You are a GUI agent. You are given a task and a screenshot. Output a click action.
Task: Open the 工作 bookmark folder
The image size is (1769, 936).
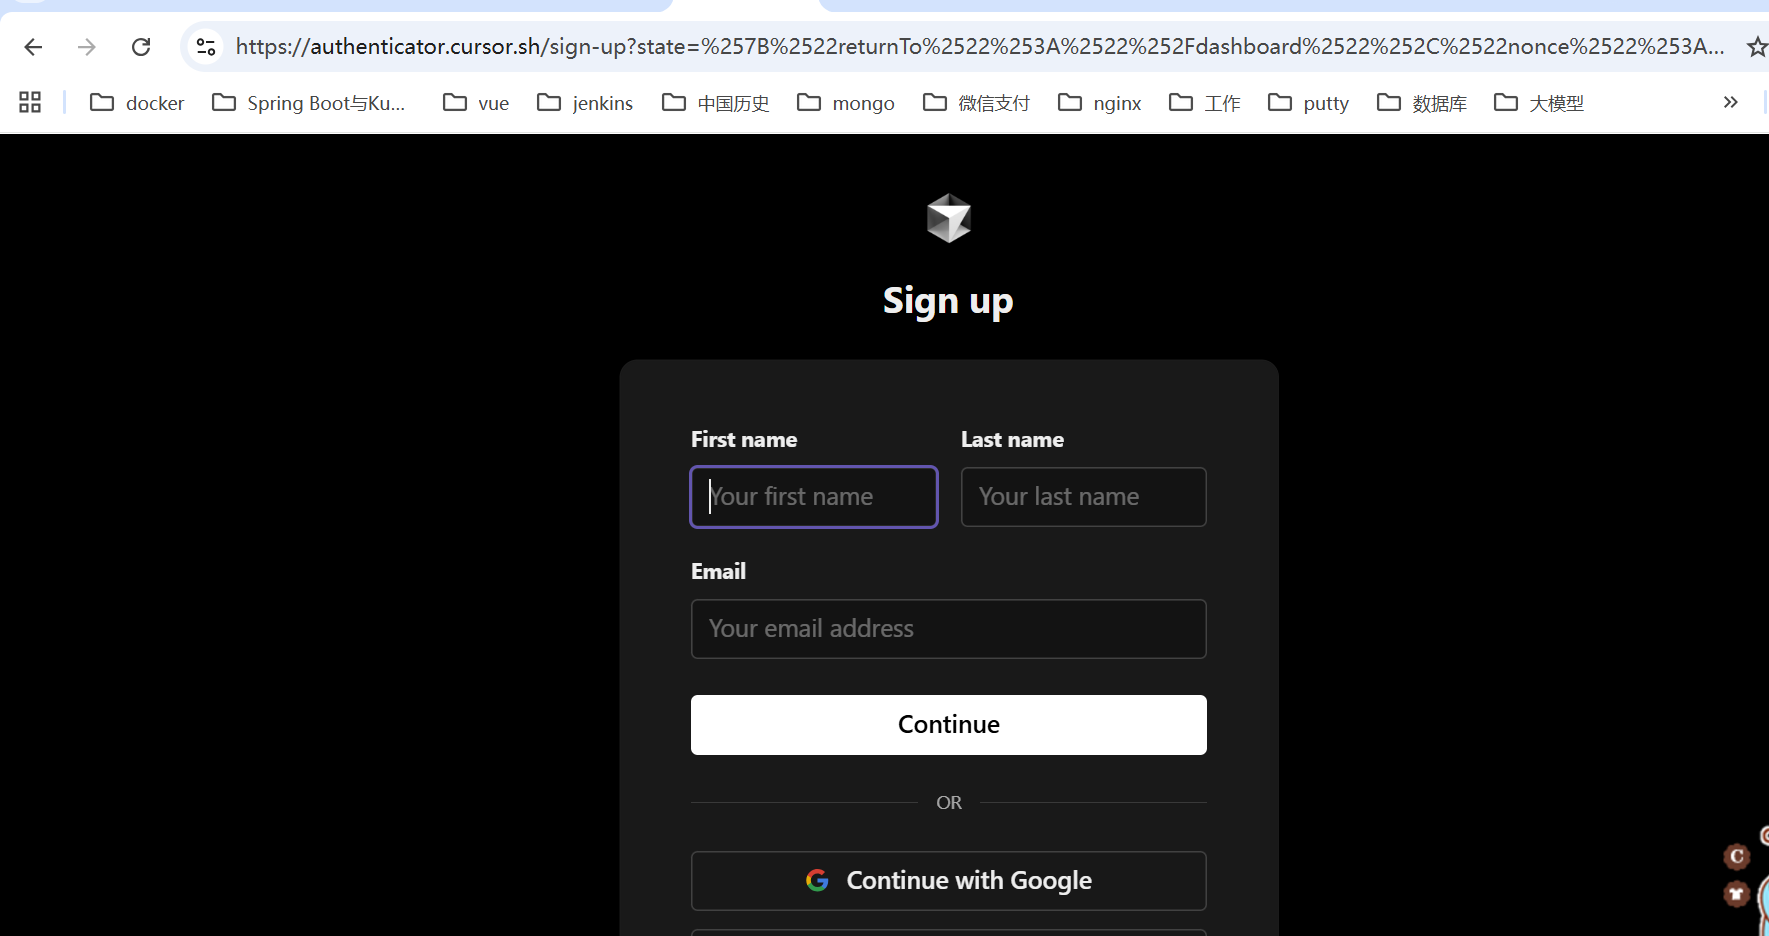tap(1205, 103)
